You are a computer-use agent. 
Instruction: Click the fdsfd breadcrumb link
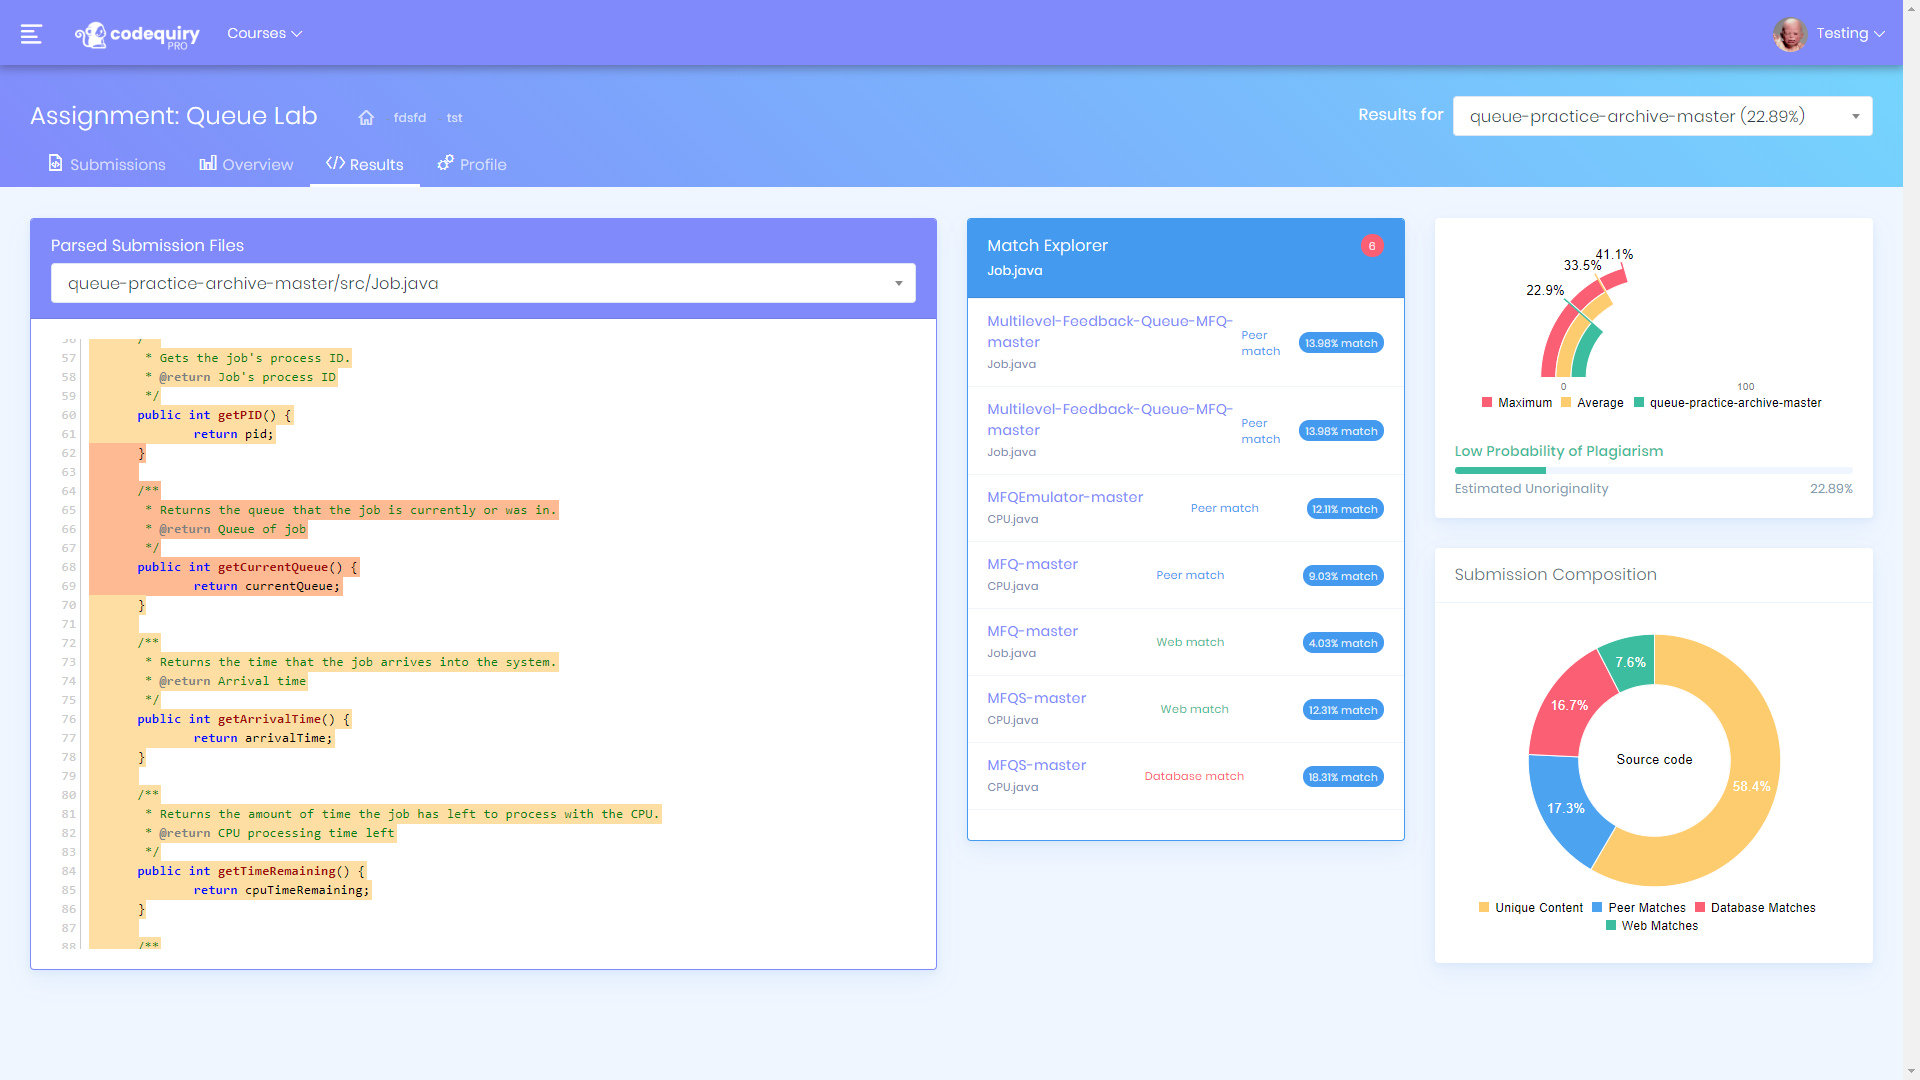click(409, 117)
